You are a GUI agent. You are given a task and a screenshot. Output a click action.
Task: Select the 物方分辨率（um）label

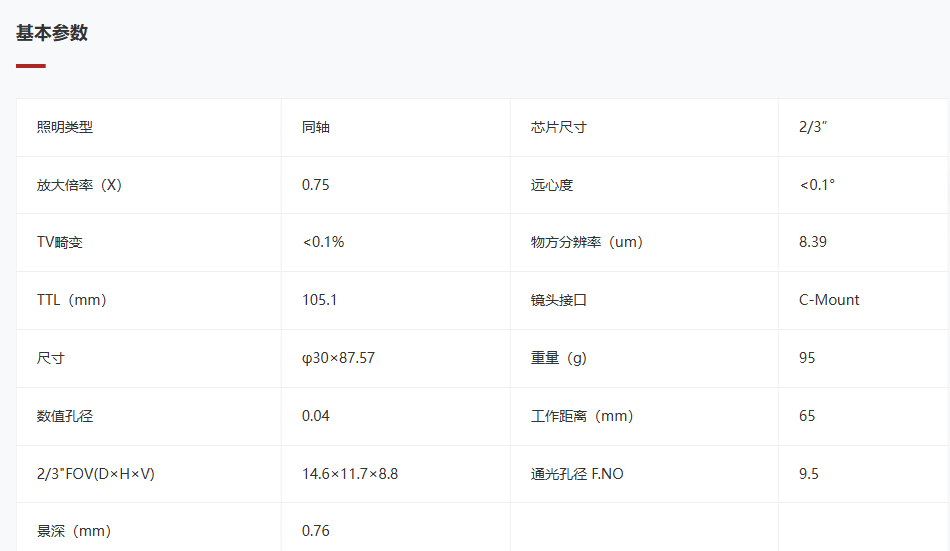586,242
